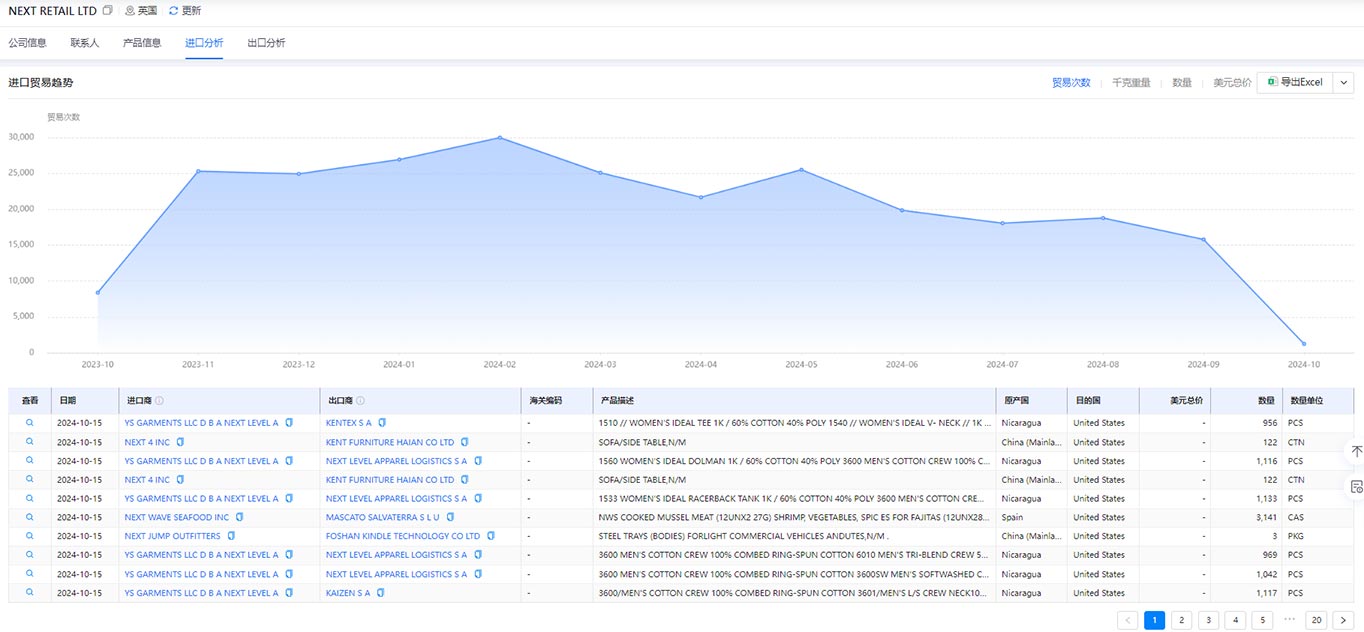Viewport: 1364px width, 632px height.
Task: Switch chart metric to 千克重量
Action: point(1131,83)
